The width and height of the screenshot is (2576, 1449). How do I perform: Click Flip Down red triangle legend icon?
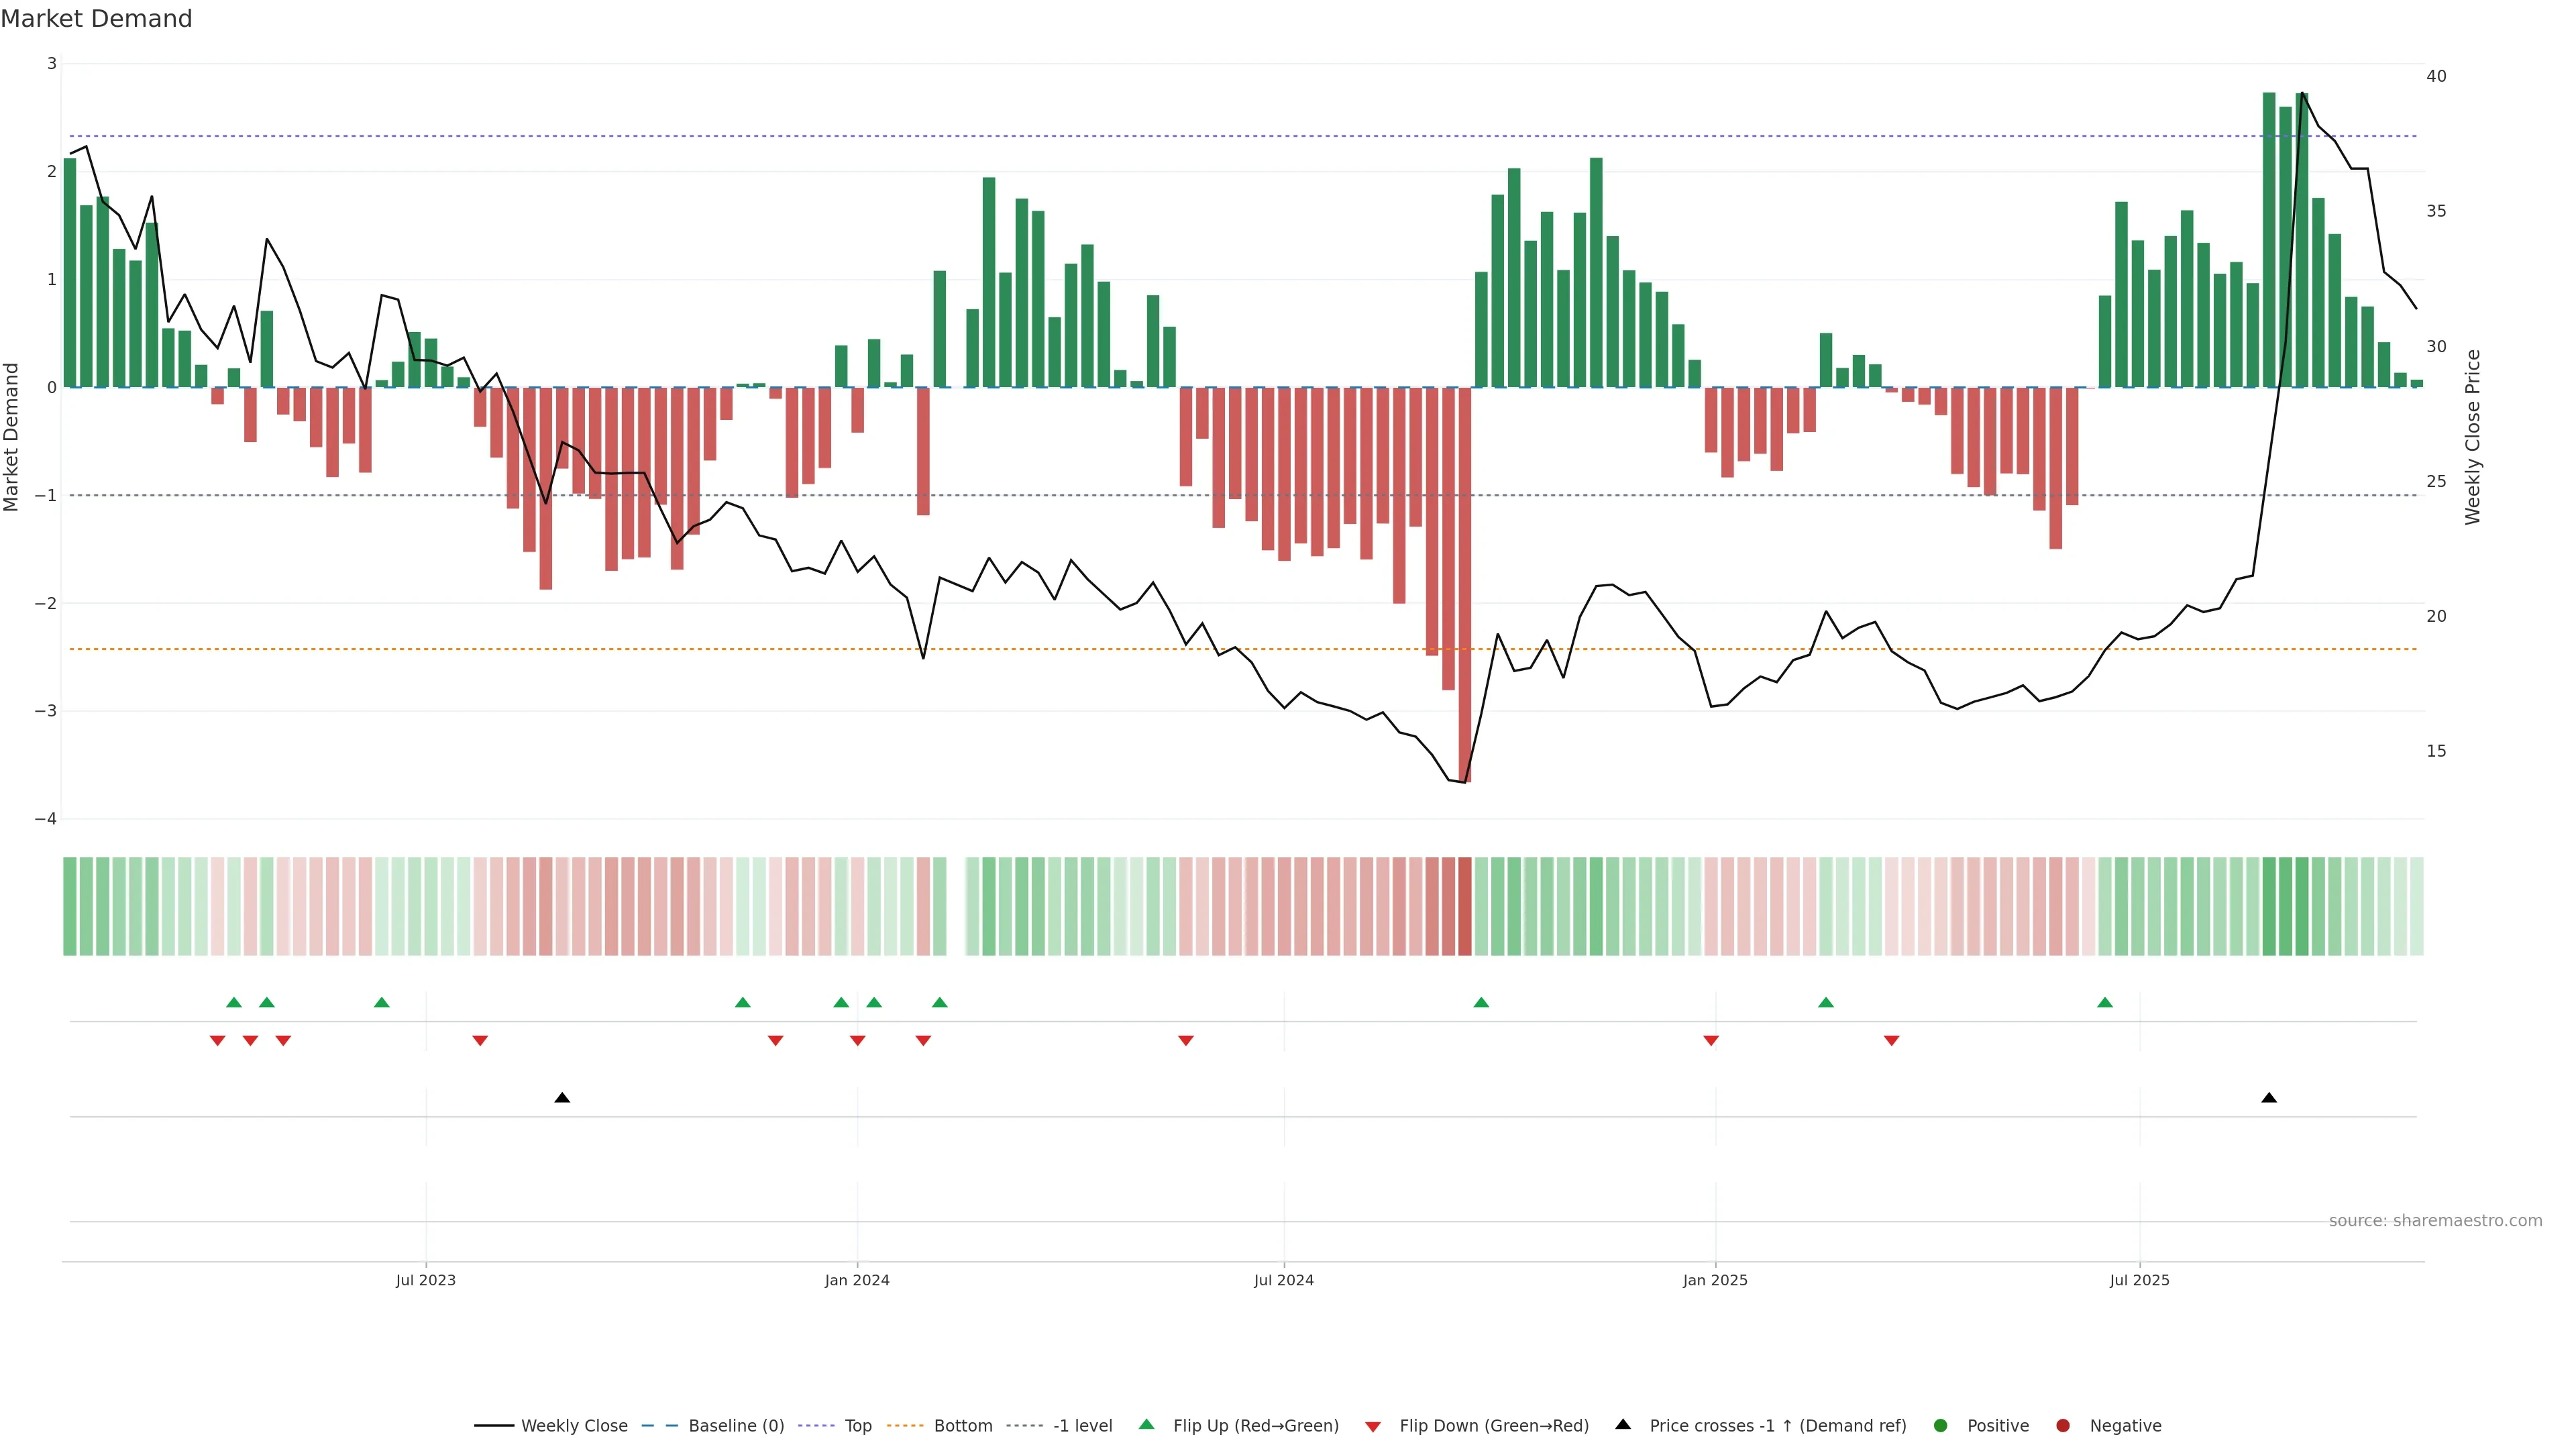tap(1373, 1427)
